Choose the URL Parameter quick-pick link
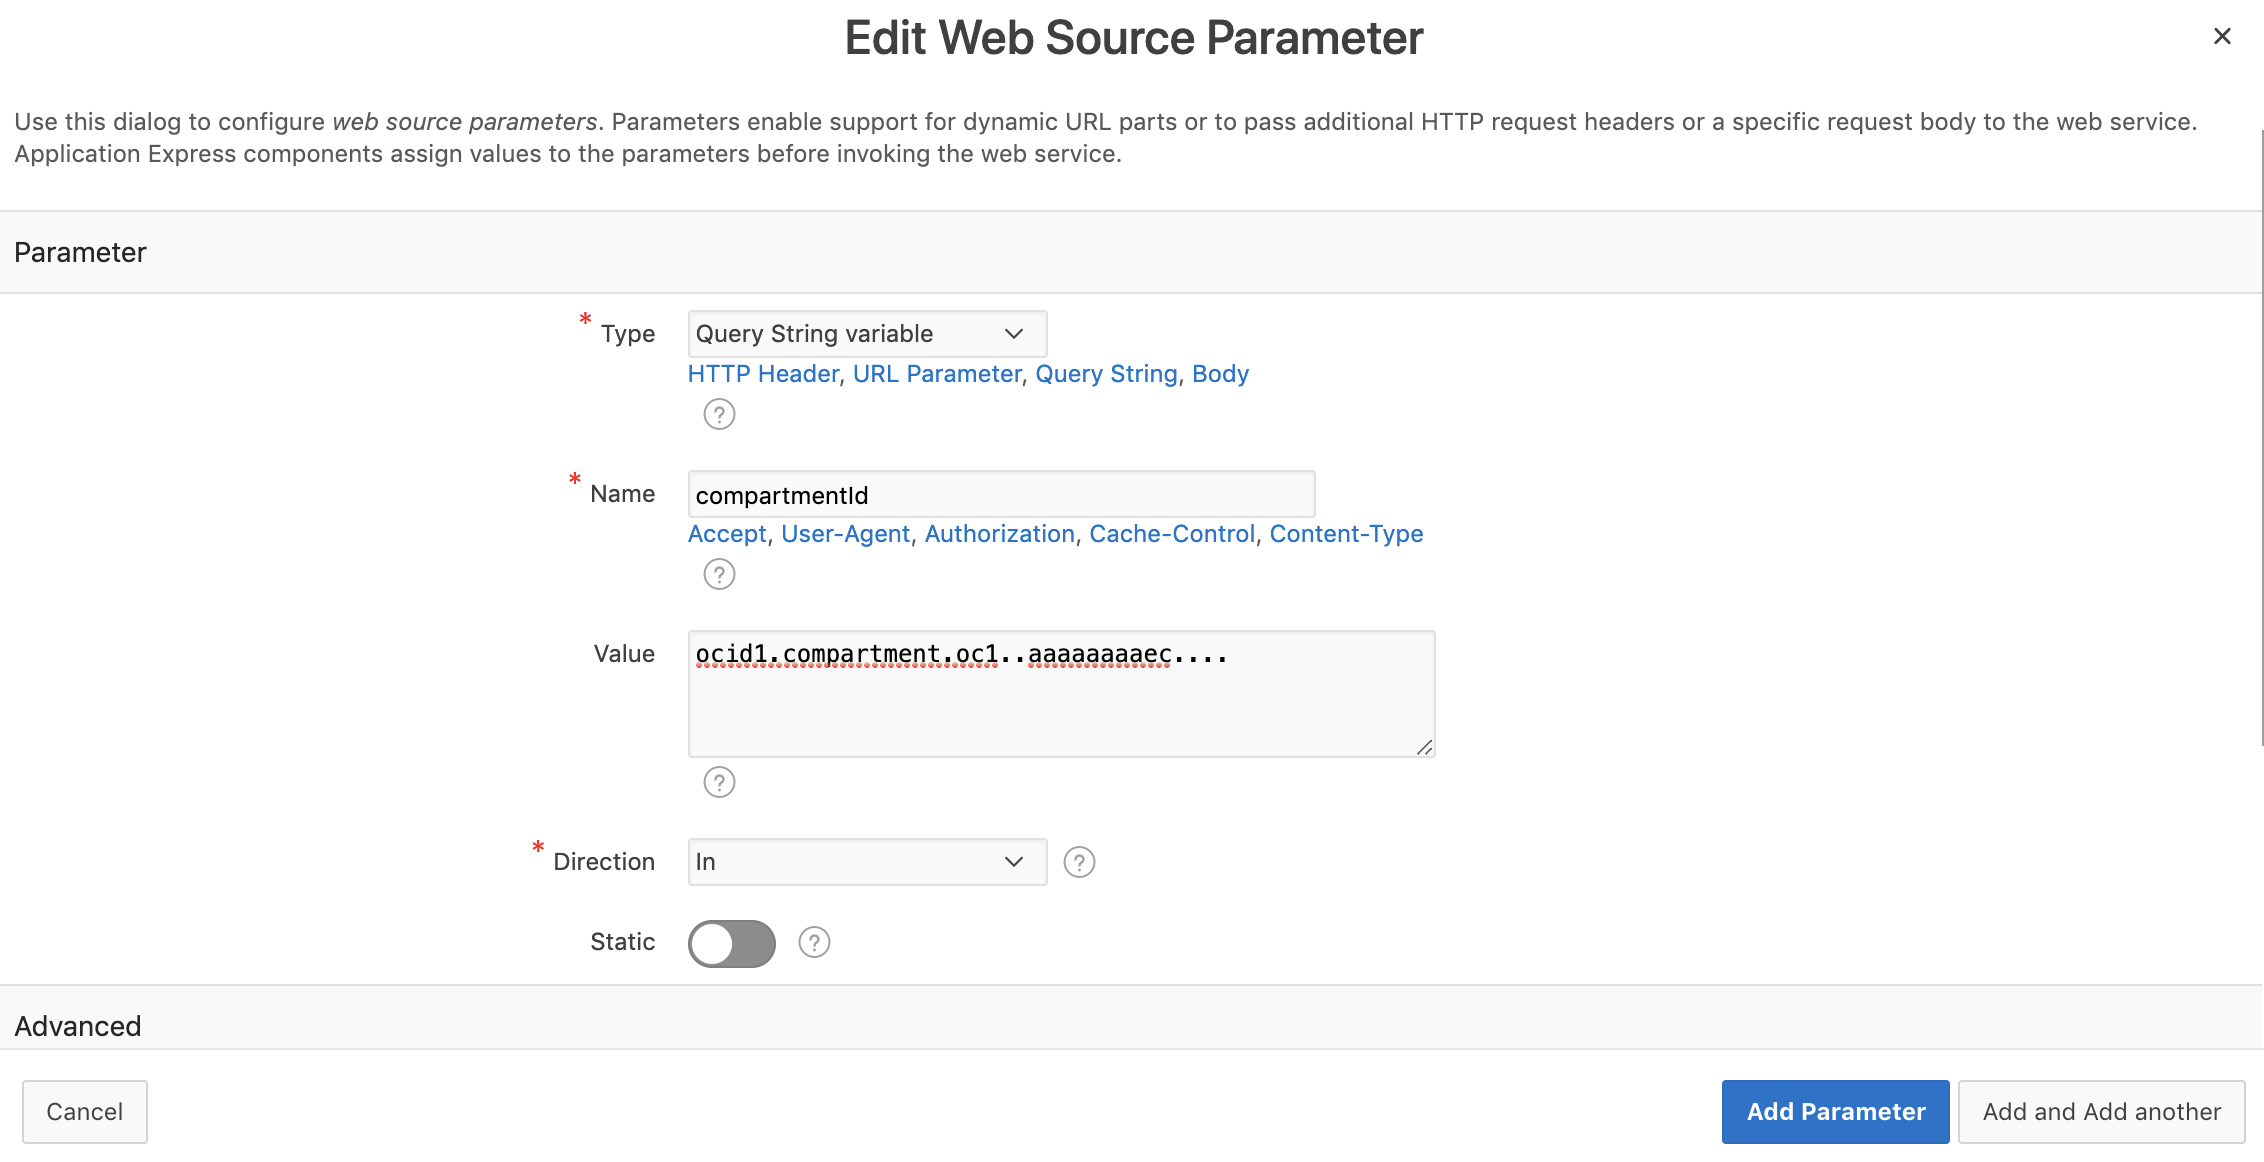The width and height of the screenshot is (2264, 1162). tap(937, 374)
